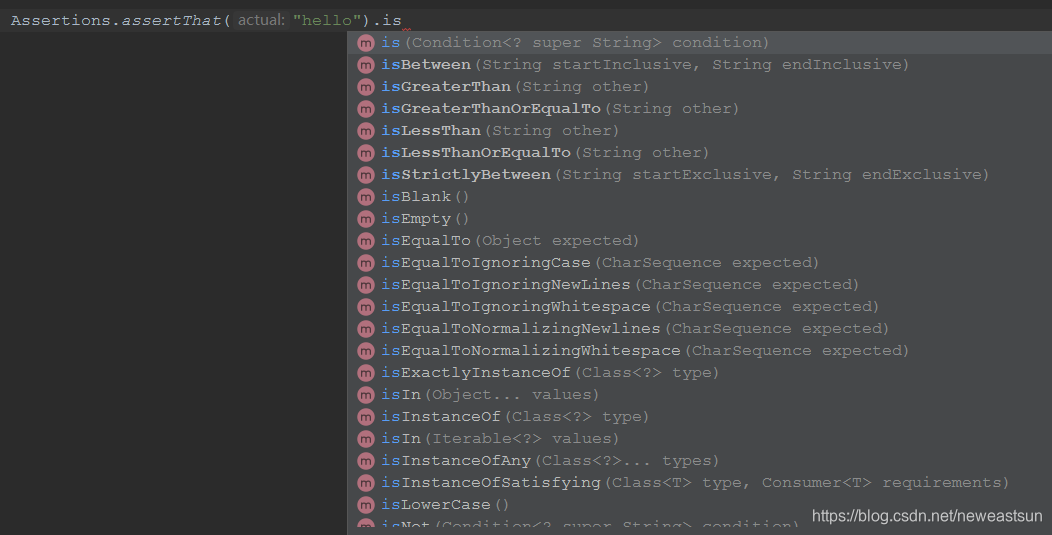Click the method icon beside isBlank()

366,197
